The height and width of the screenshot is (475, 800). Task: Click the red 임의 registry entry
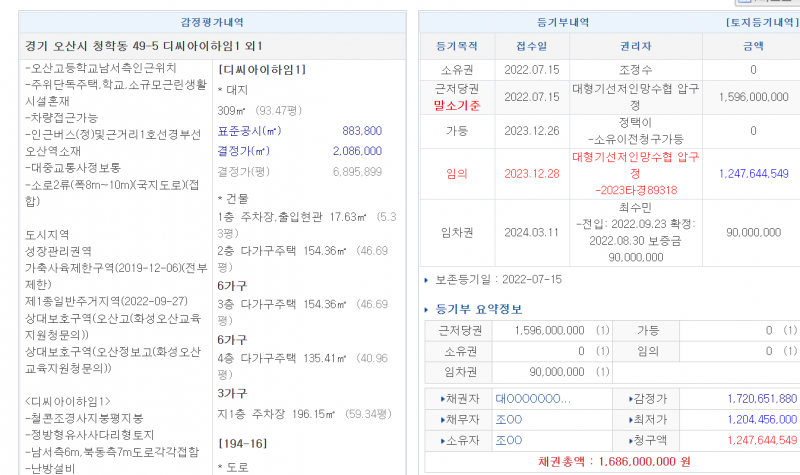tap(456, 173)
